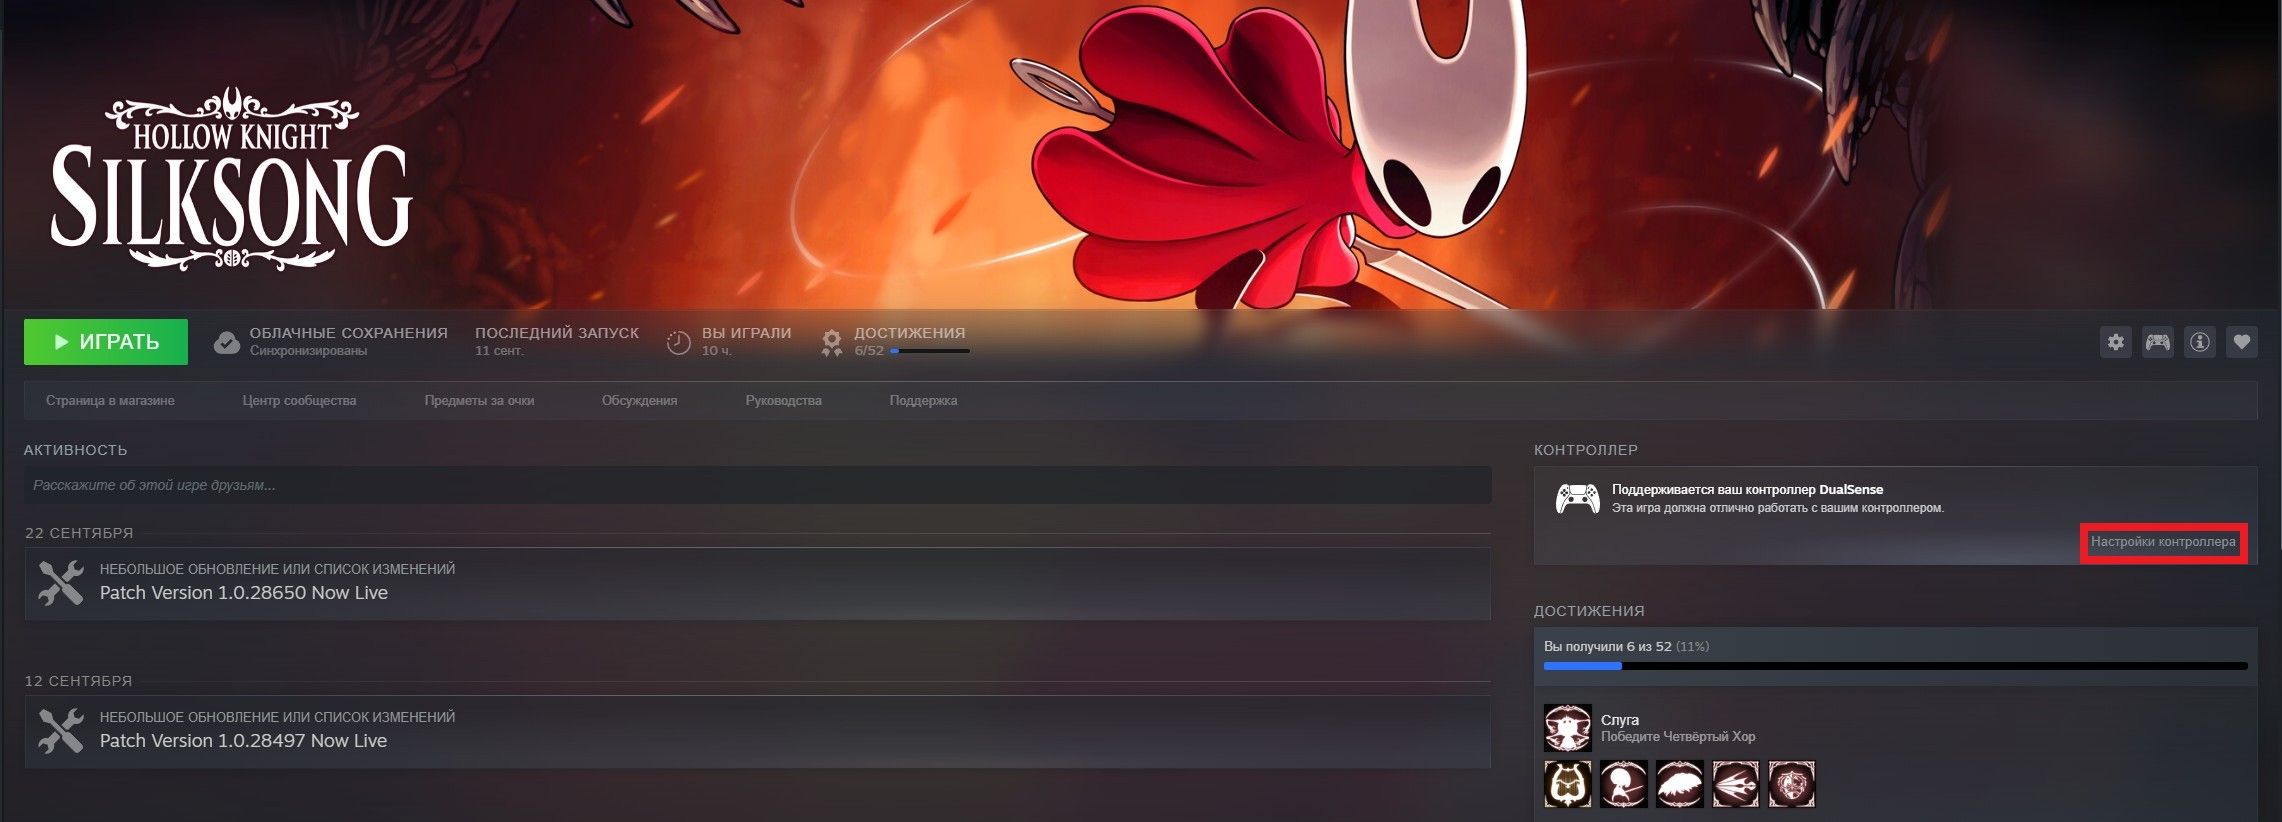2282x822 pixels.
Task: Open first small achievement icon in the row
Action: [1567, 785]
